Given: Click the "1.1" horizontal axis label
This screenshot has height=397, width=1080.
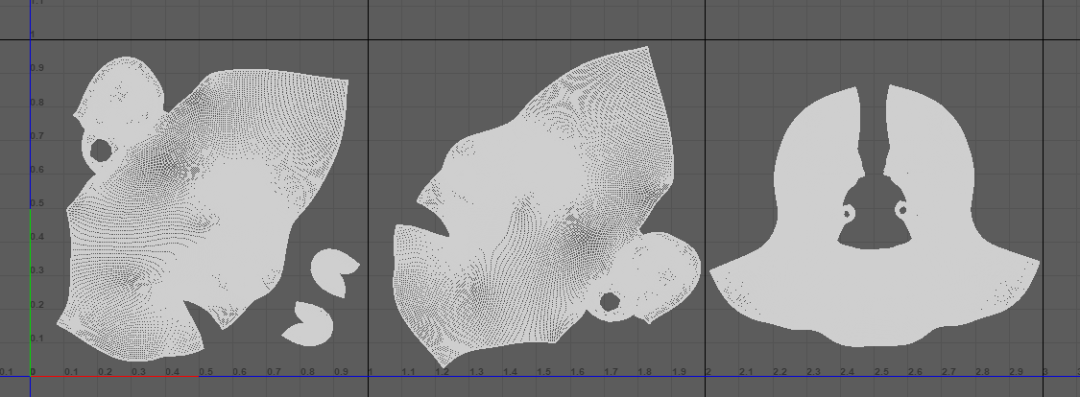Looking at the screenshot, I should pyautogui.click(x=408, y=372).
